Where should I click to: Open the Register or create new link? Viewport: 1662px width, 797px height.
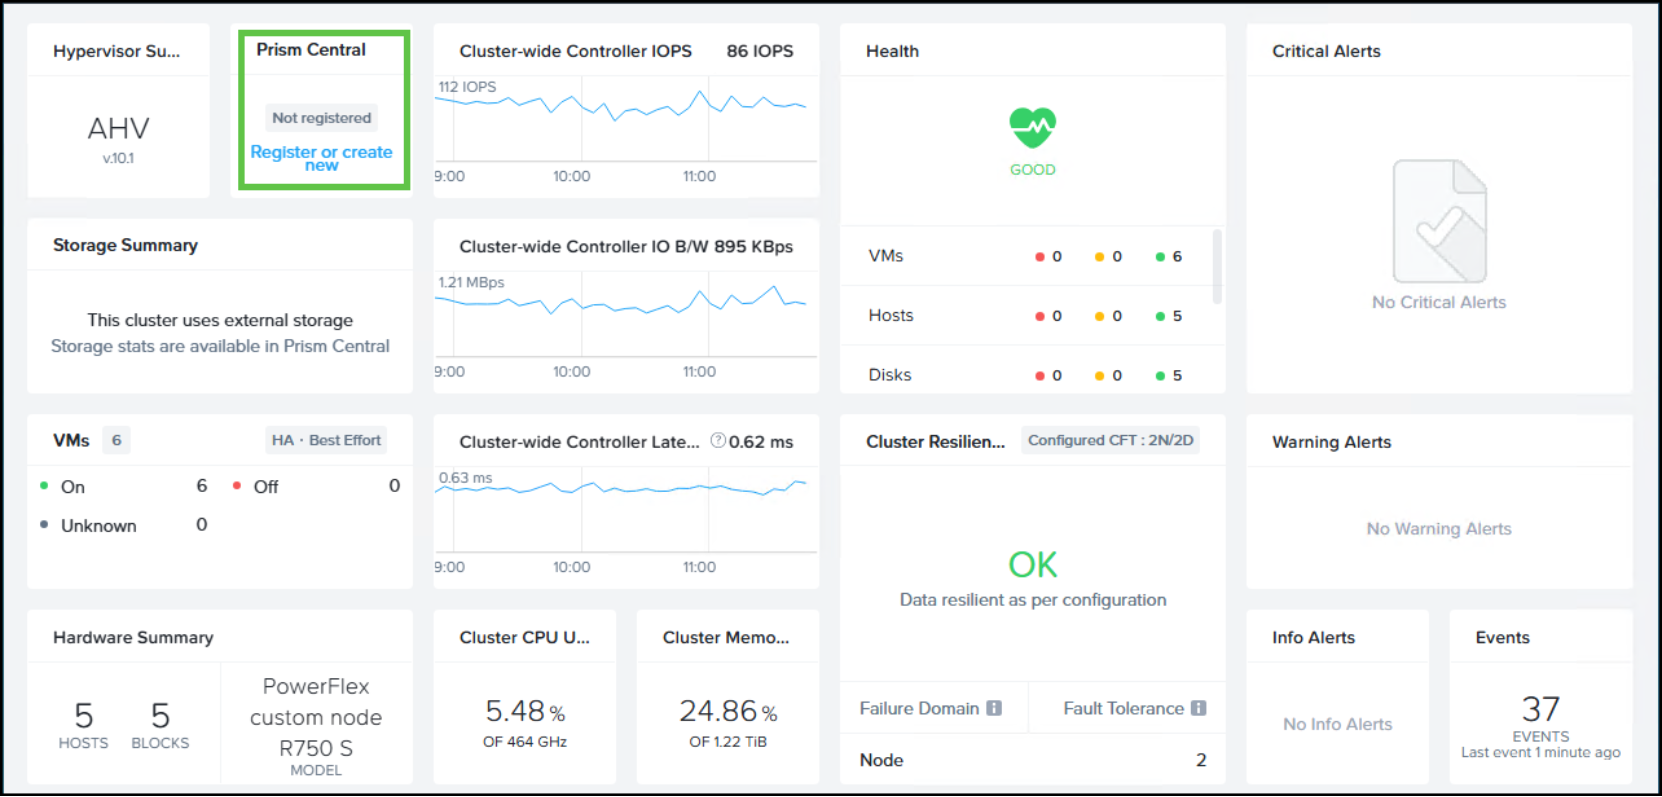click(x=321, y=158)
